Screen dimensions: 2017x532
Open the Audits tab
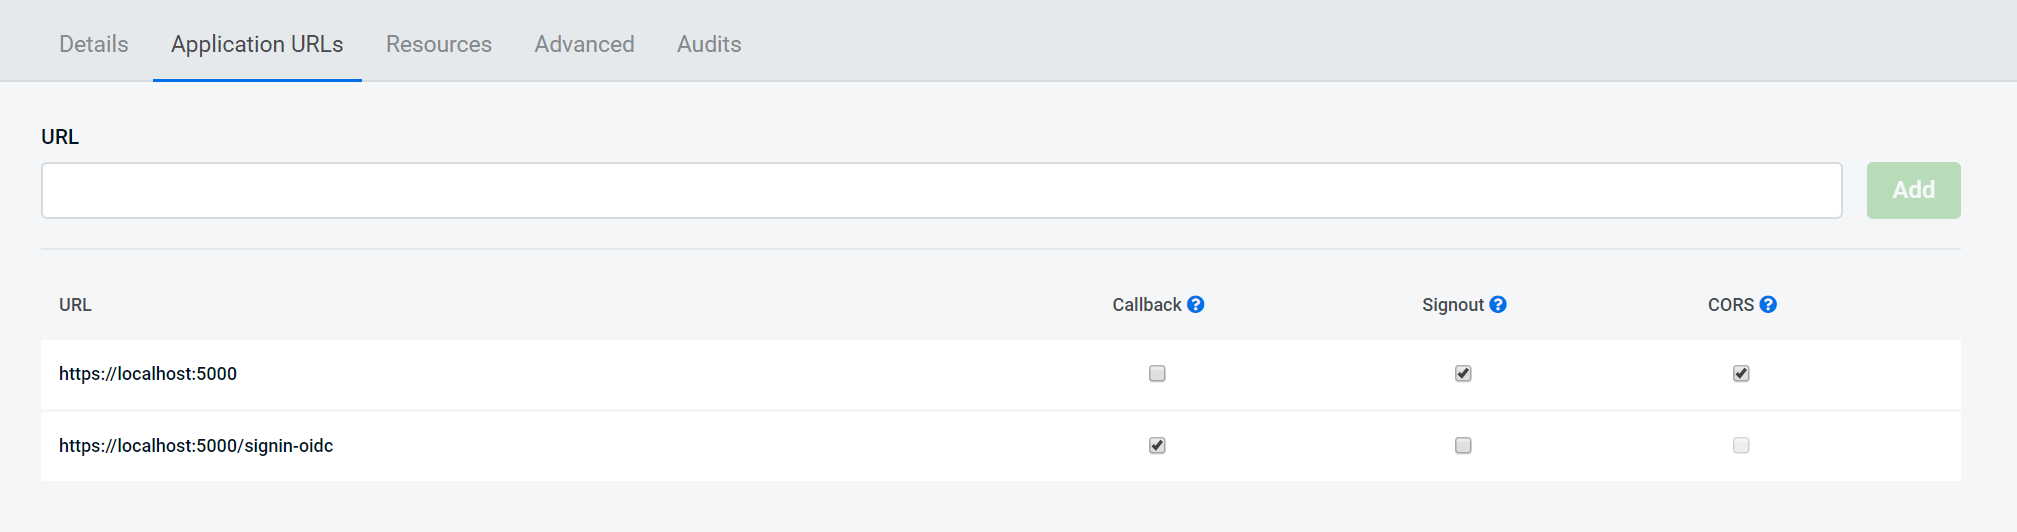tap(709, 44)
